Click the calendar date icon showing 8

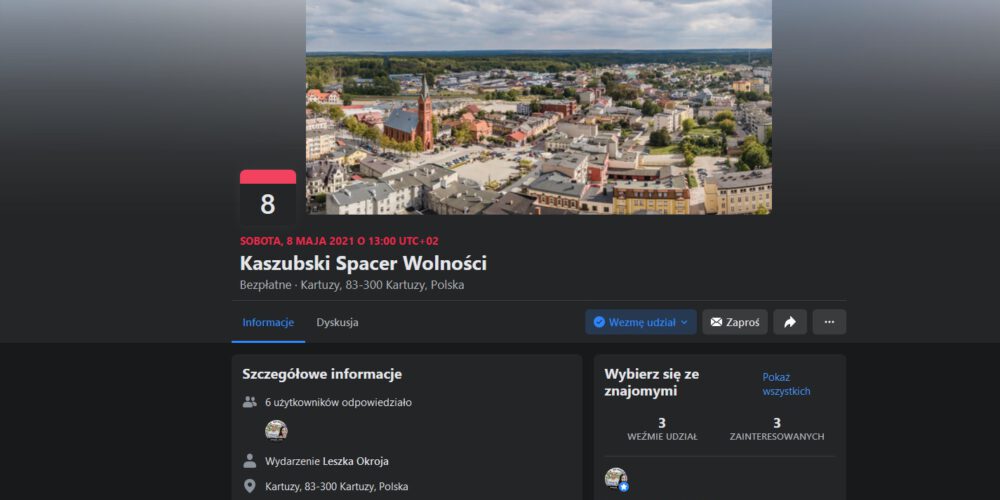click(x=268, y=198)
